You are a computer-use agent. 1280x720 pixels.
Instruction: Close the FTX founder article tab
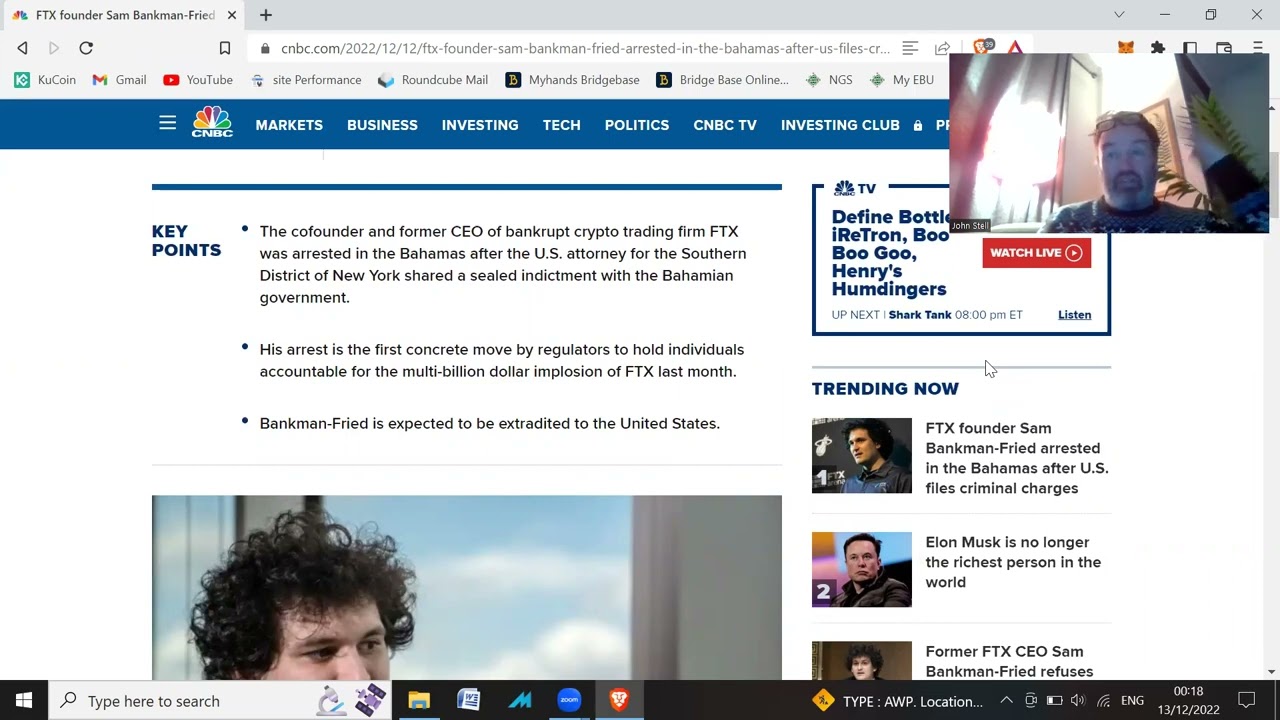point(232,15)
